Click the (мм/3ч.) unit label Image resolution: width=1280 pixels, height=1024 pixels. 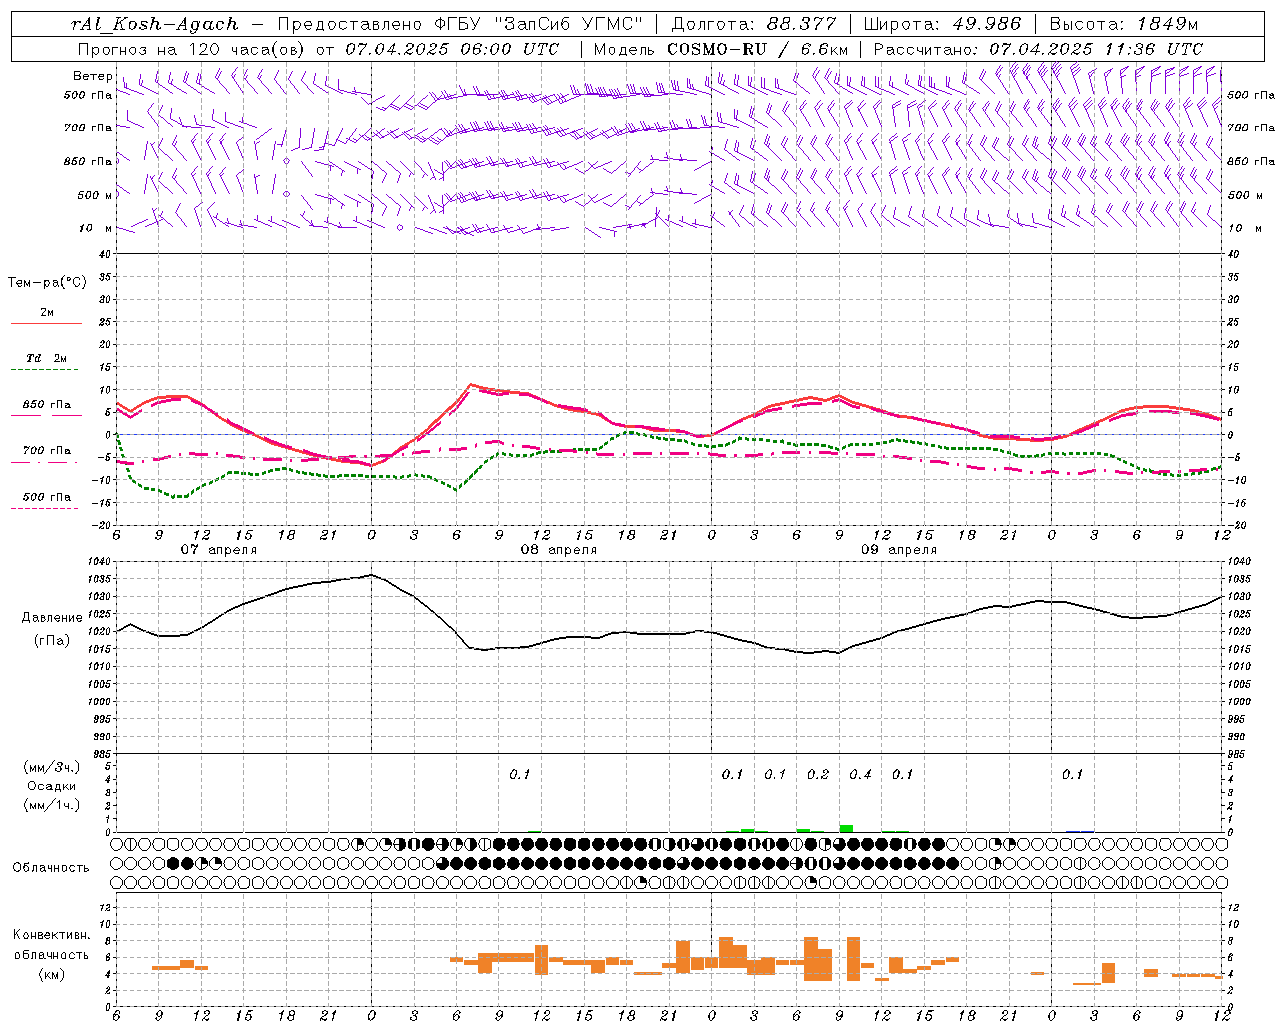point(52,767)
